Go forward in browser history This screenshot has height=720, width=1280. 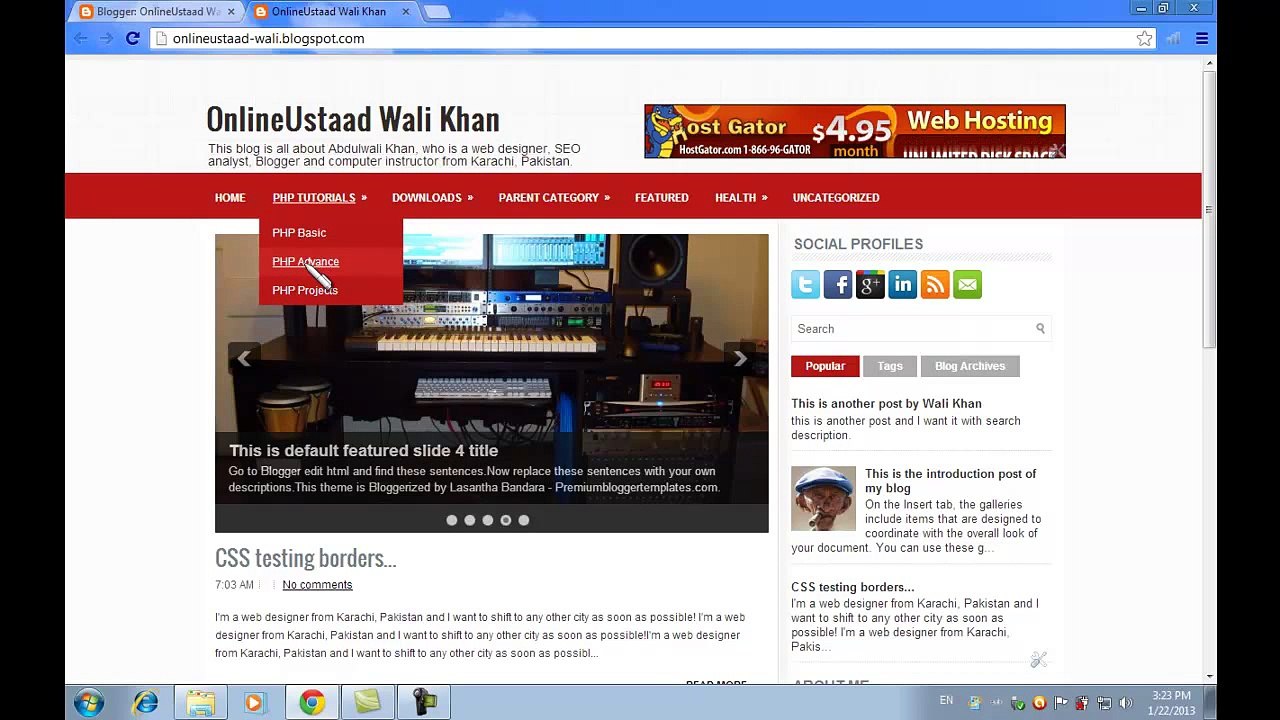pos(106,38)
